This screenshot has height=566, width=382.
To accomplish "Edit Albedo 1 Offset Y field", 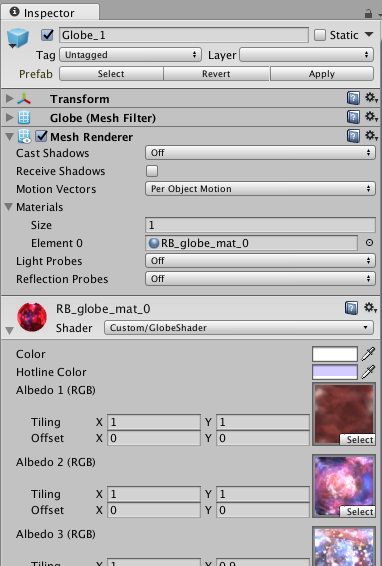I will [x=263, y=438].
